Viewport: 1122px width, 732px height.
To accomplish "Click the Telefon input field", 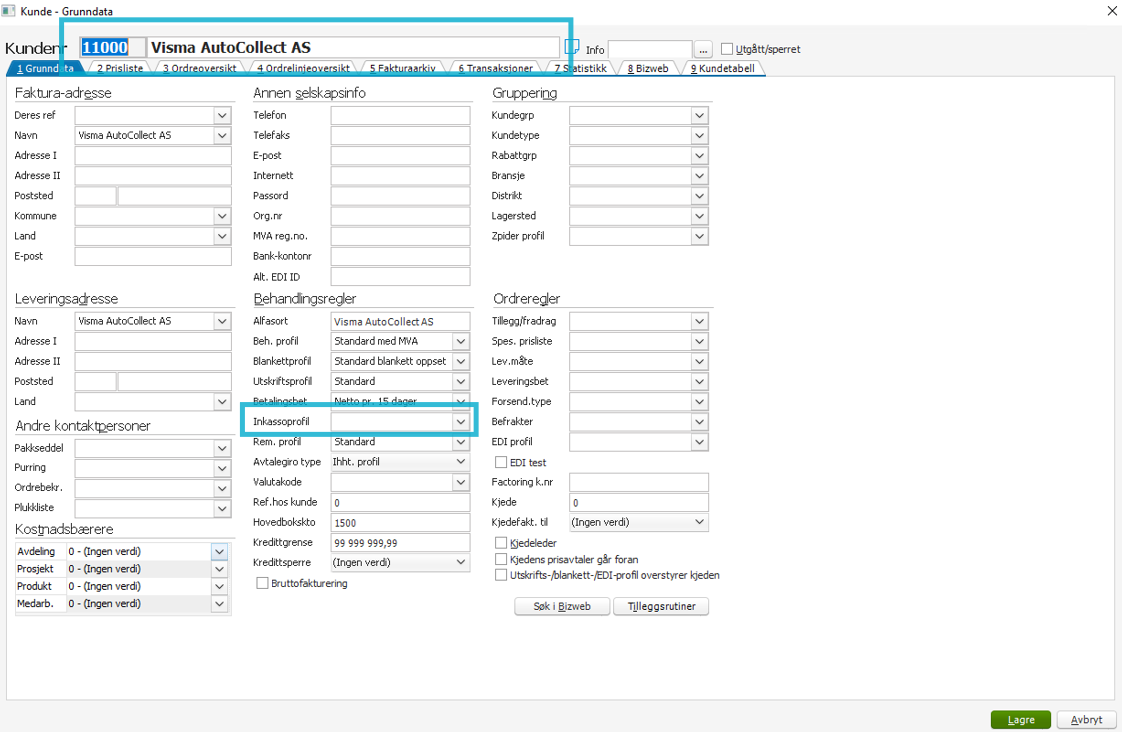I will click(400, 115).
